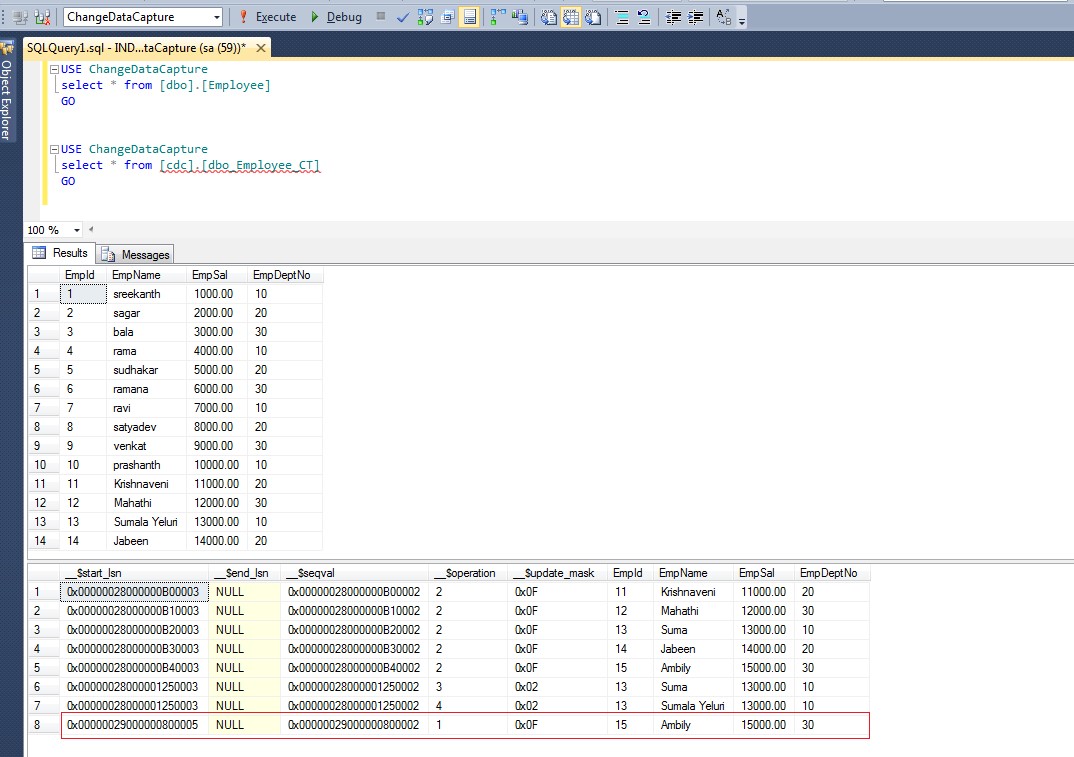Comment out the selected lines

[622, 17]
